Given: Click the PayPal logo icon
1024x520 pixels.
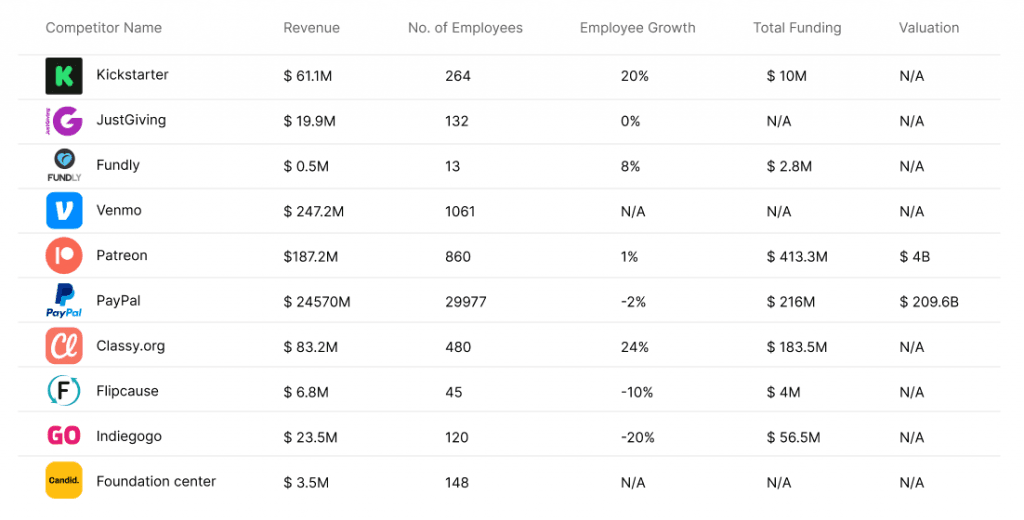Looking at the screenshot, I should [x=63, y=301].
